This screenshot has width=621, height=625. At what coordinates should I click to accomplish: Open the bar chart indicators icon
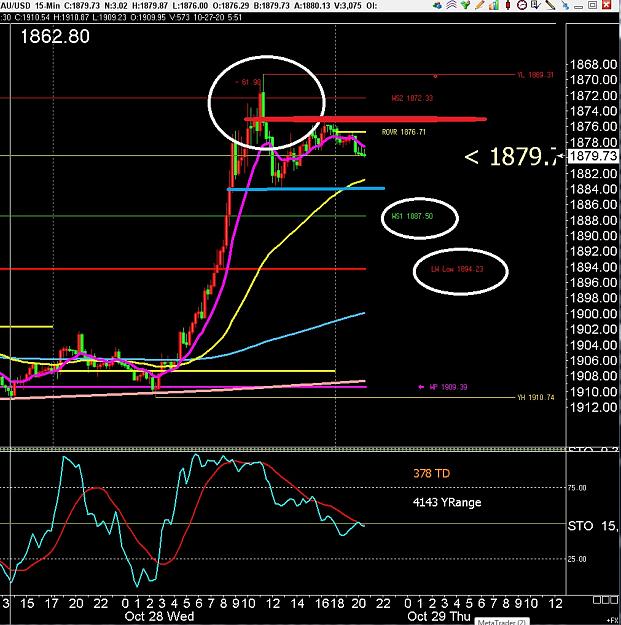click(494, 5)
